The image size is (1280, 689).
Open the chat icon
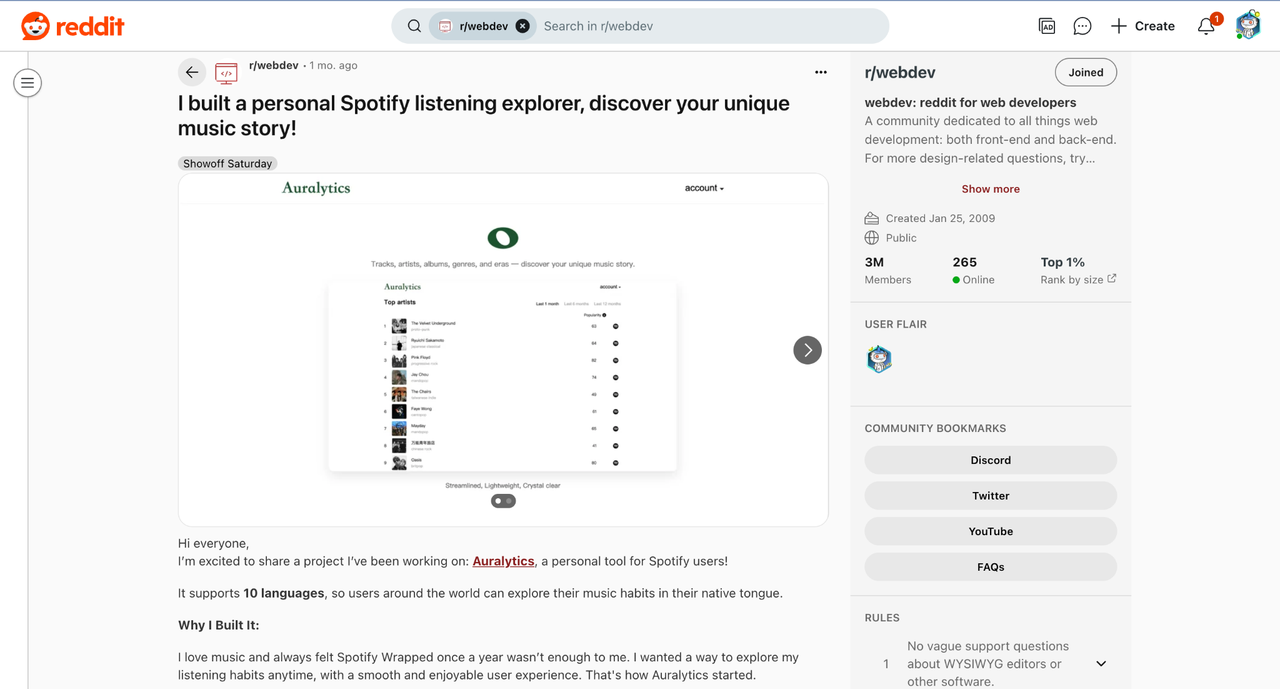tap(1082, 26)
